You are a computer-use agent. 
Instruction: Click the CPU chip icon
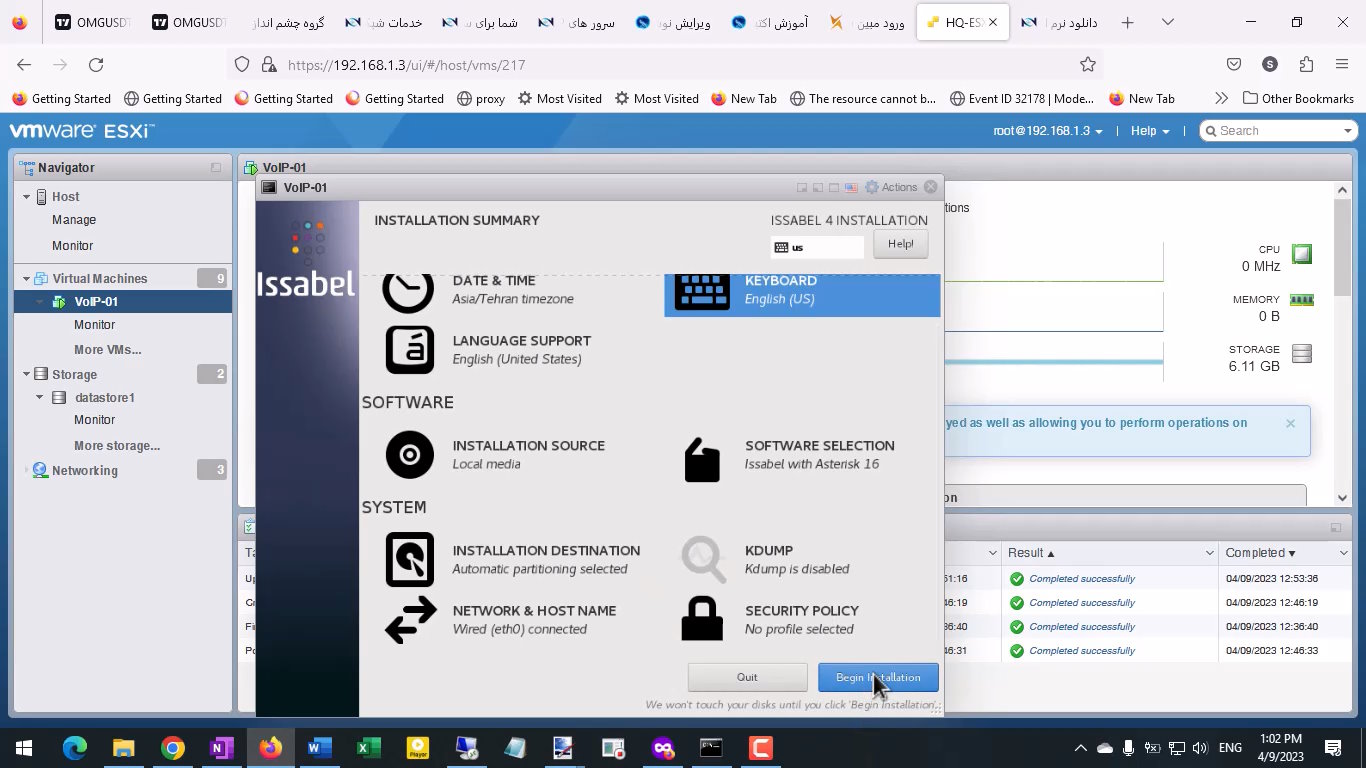tap(1301, 254)
